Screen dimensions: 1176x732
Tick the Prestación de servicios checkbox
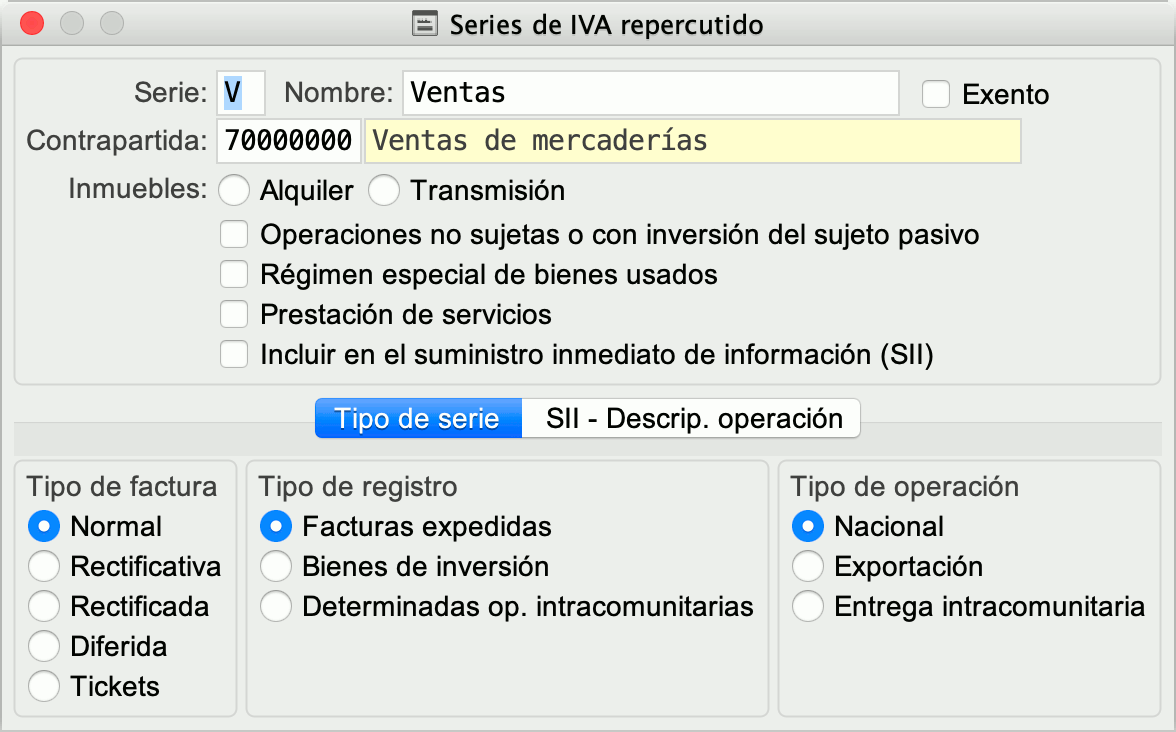tap(234, 314)
